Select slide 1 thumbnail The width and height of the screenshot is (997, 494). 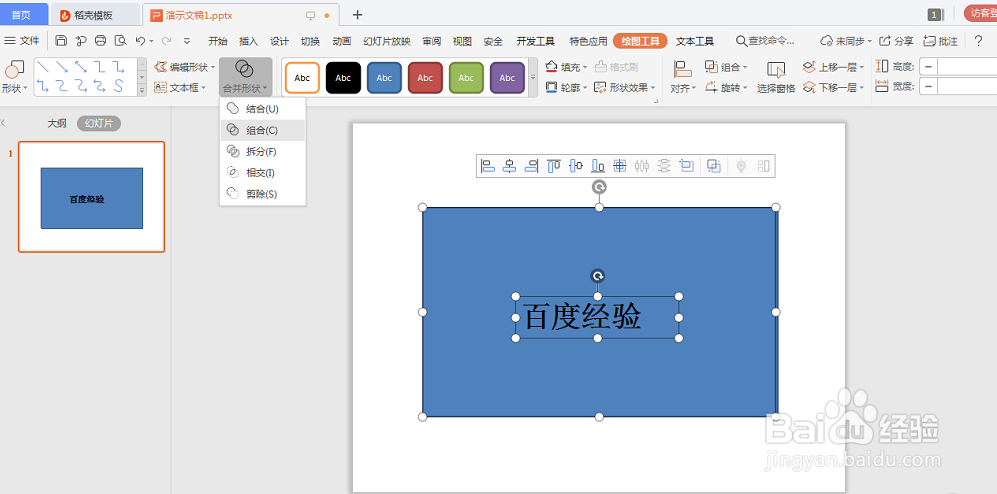point(92,196)
